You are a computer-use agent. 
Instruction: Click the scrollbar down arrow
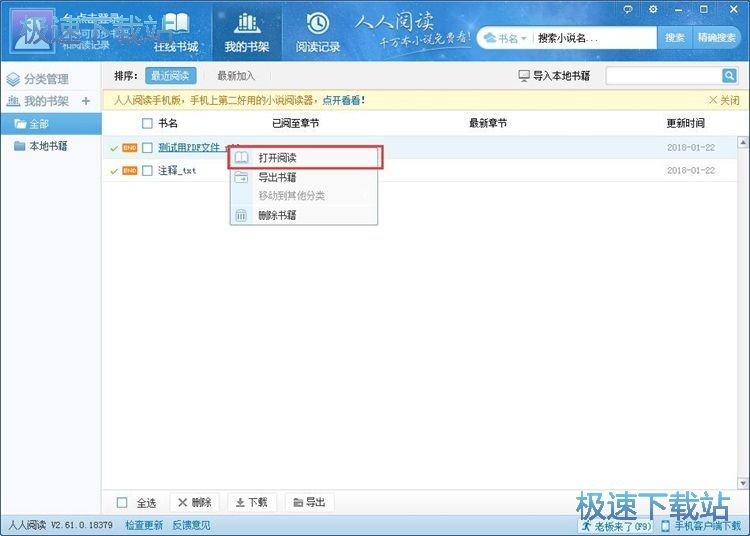point(743,483)
